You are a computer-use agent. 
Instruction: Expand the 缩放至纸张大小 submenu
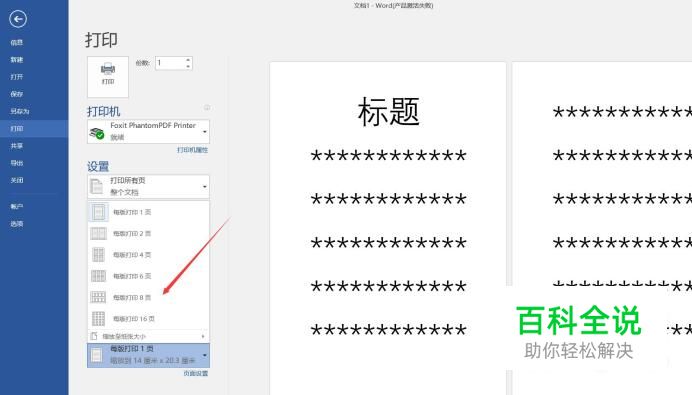(148, 336)
